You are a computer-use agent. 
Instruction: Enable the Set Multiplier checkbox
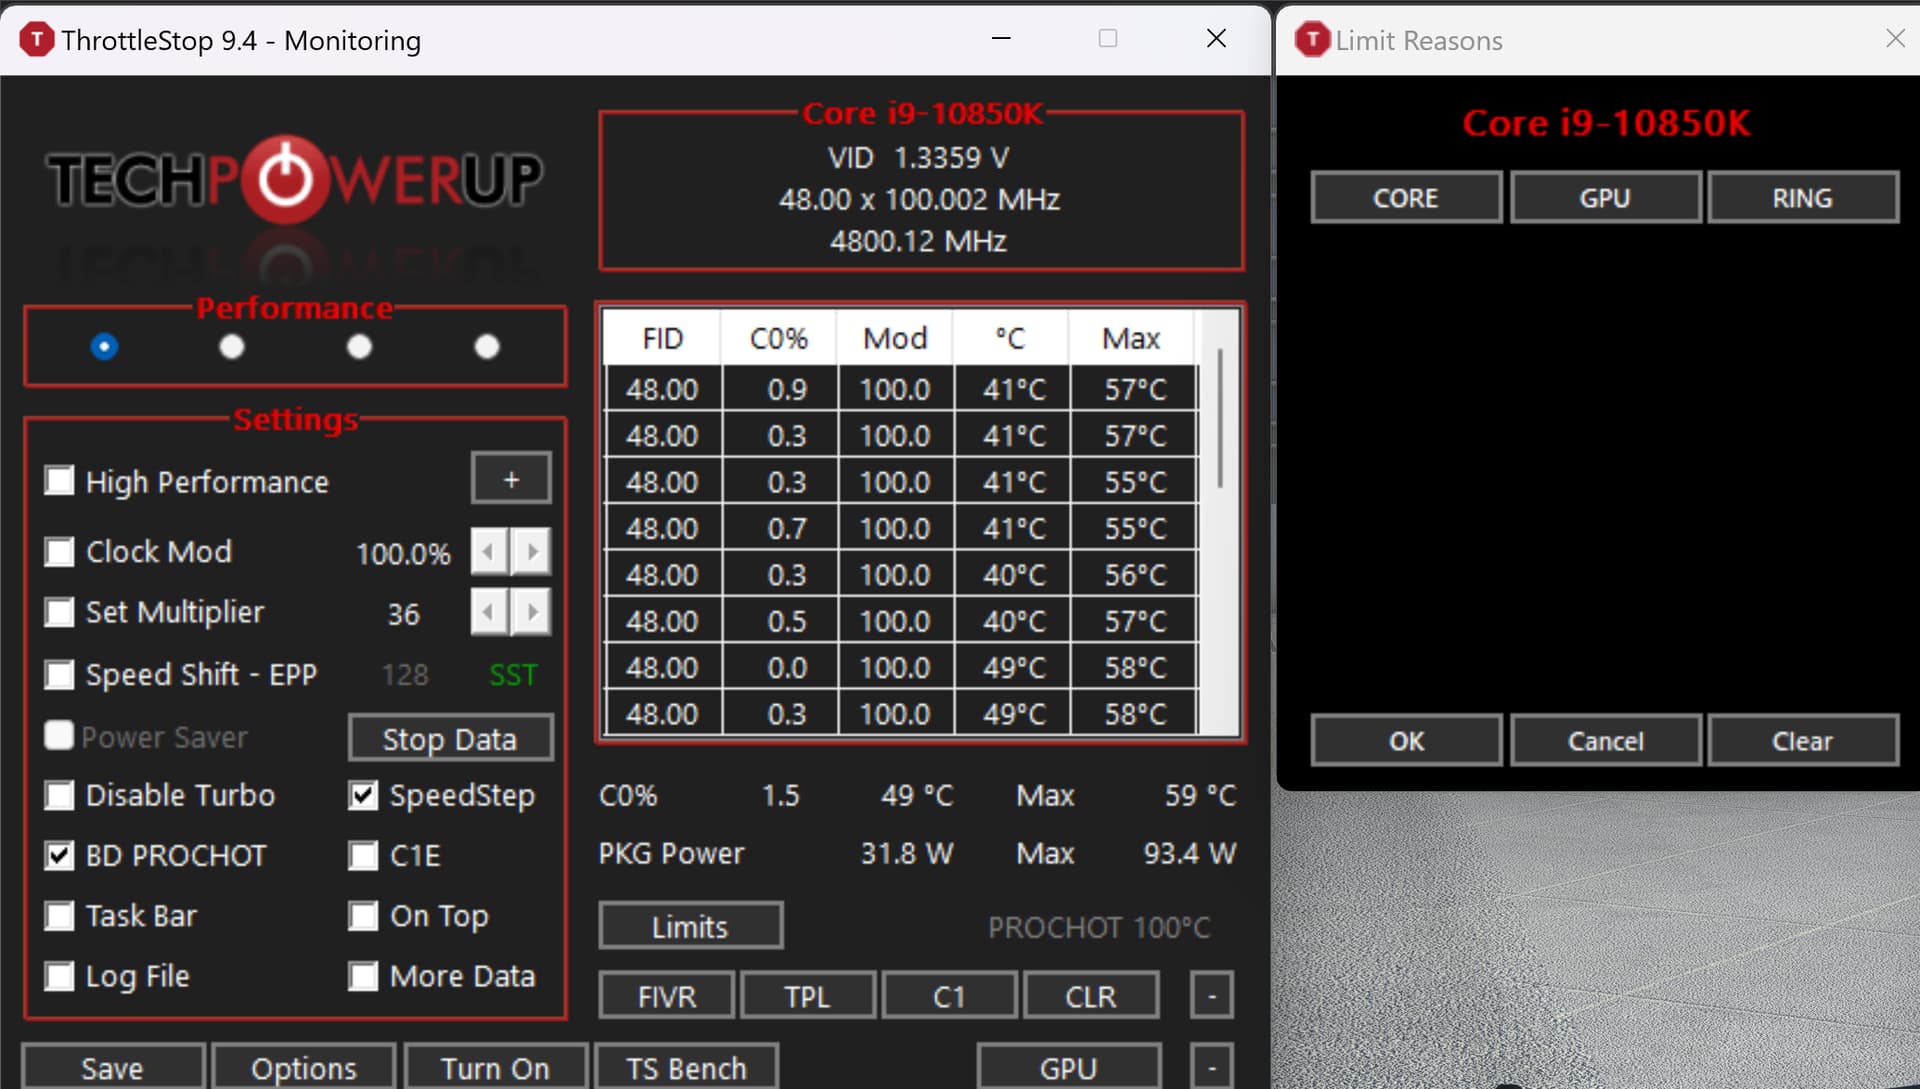coord(60,612)
